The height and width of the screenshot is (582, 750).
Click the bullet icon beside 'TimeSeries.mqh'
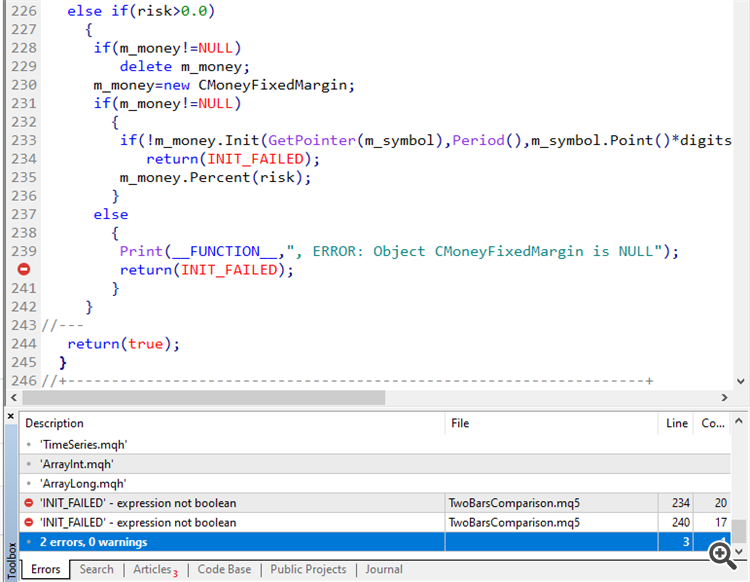click(30, 444)
